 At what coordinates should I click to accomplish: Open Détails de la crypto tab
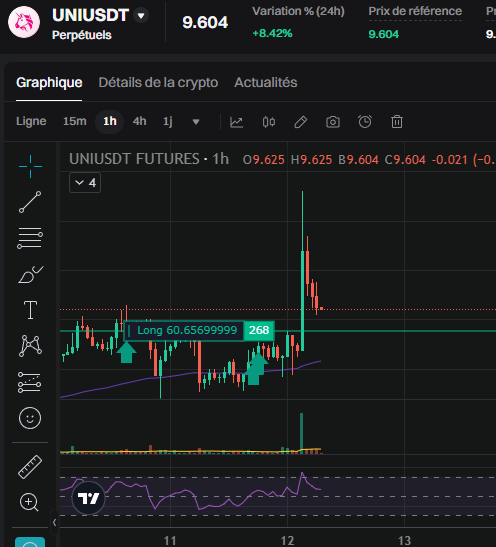click(158, 83)
